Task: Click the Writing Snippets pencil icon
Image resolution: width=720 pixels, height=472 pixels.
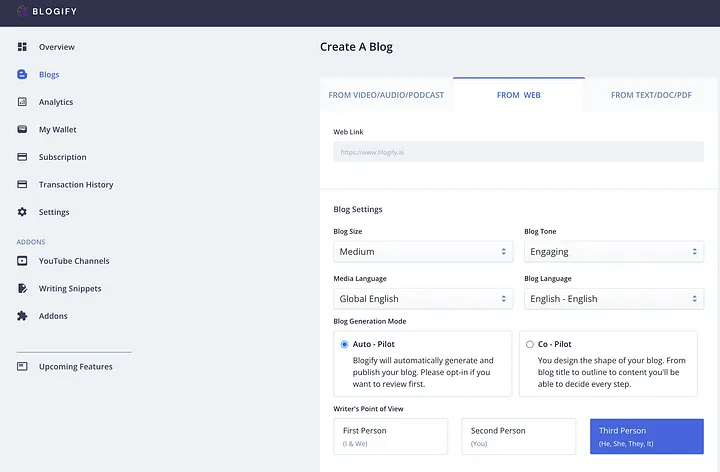Action: tap(22, 288)
